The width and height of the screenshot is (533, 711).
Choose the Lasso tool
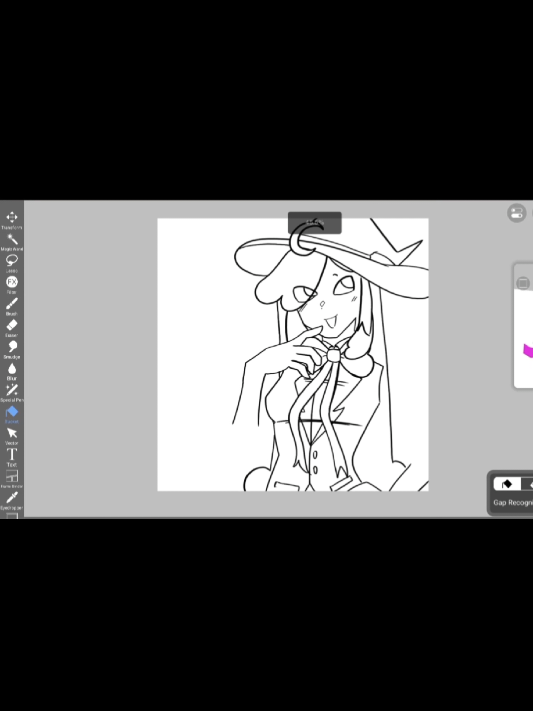(12, 263)
